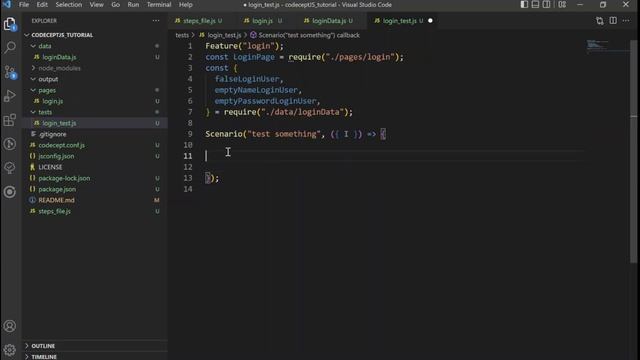Open the Source Control view
The width and height of the screenshot is (640, 360).
[10, 72]
